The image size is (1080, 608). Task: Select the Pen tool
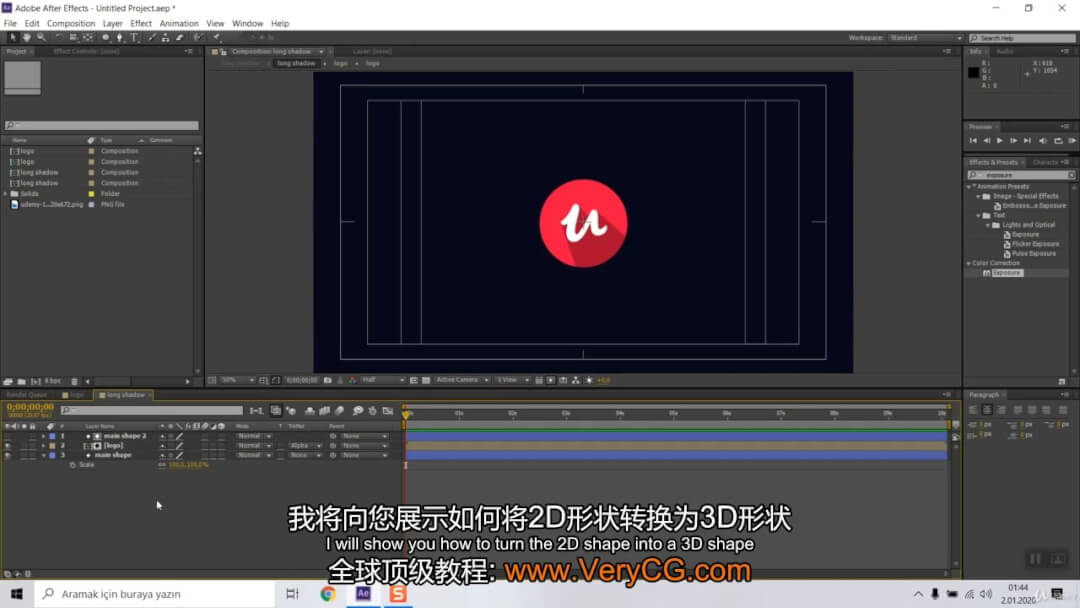120,37
